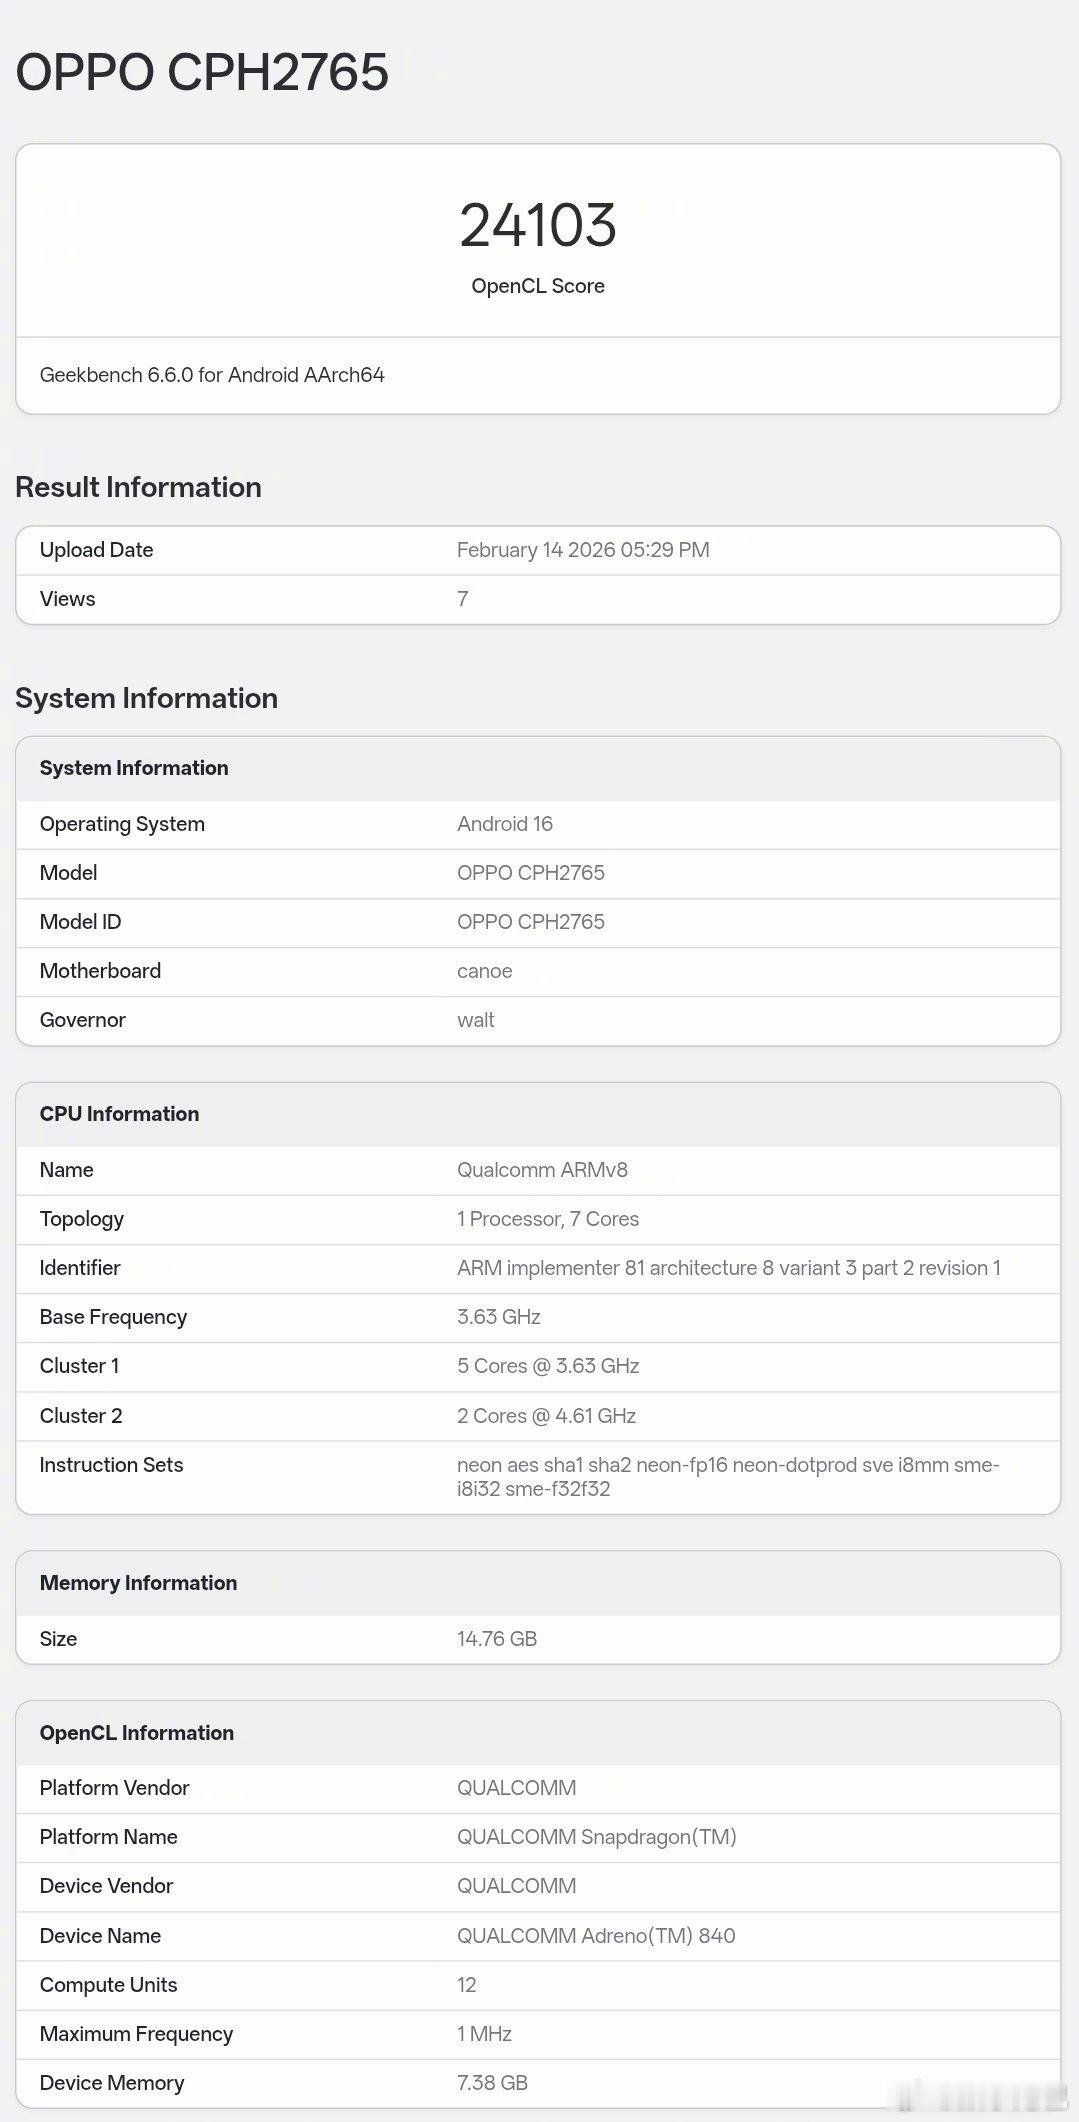Click the 2 Cores @ 4.61 GHz value
Image resolution: width=1079 pixels, height=2122 pixels.
click(x=547, y=1416)
